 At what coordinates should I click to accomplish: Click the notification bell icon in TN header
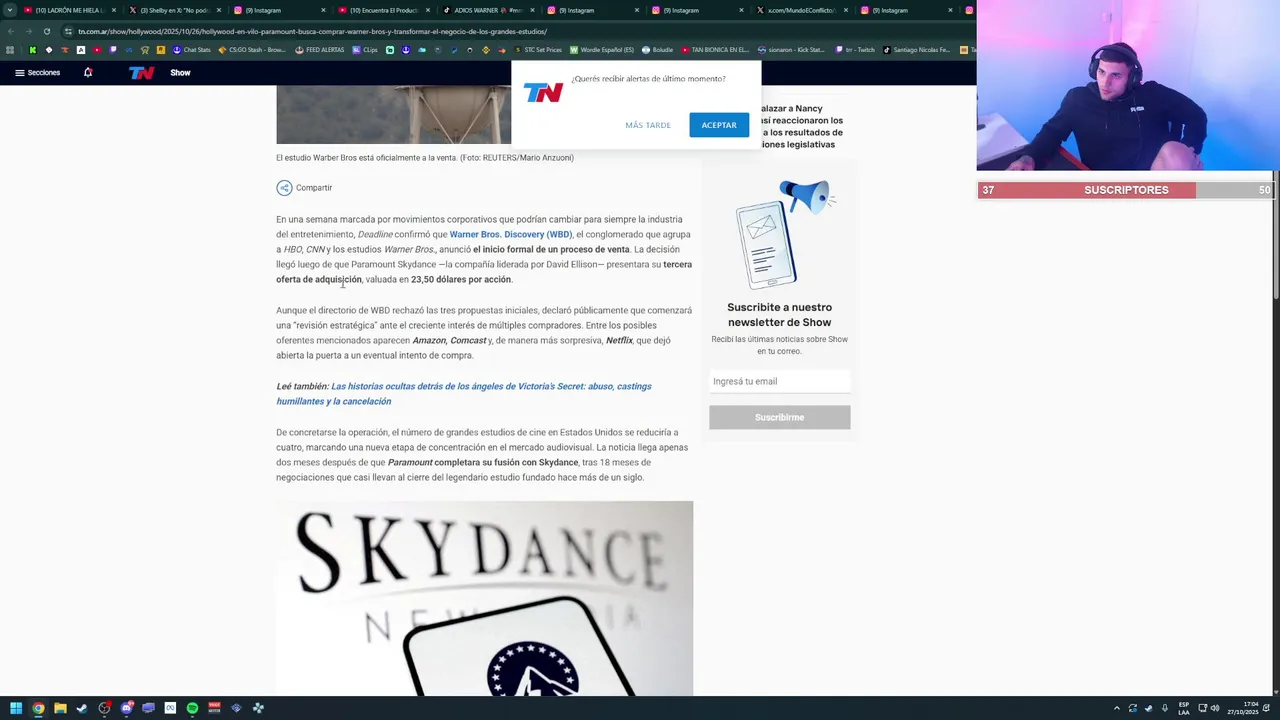[88, 73]
